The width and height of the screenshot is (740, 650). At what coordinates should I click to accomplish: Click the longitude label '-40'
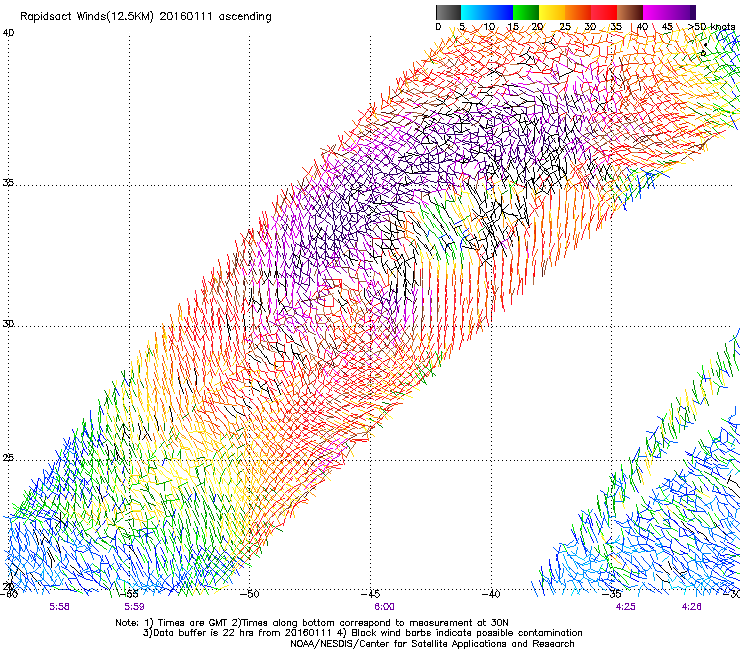click(491, 594)
